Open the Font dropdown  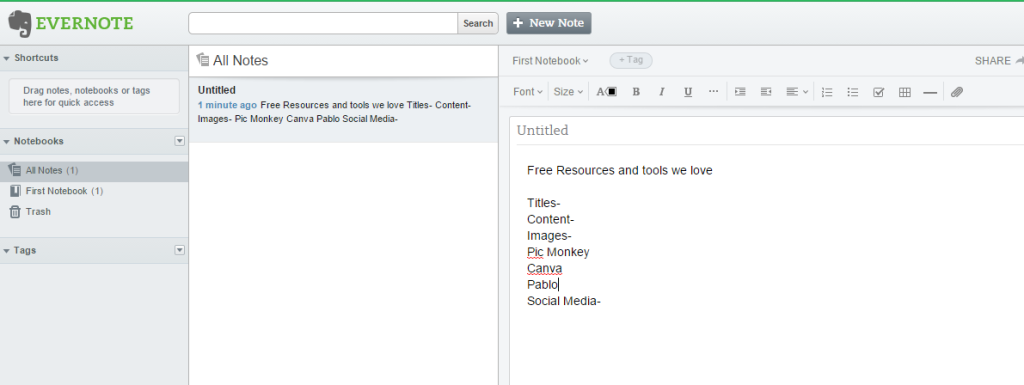[x=528, y=92]
